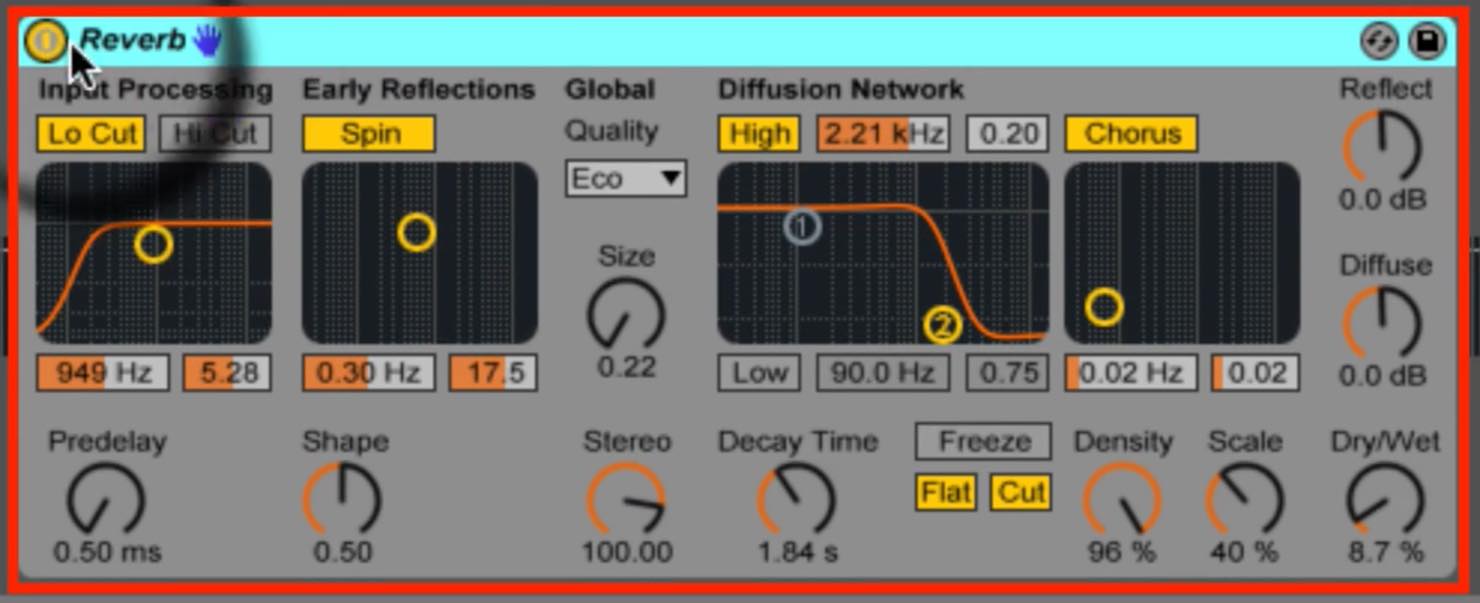This screenshot has height=603, width=1480.
Task: Click the Dry/Wet knob
Action: coord(1385,499)
